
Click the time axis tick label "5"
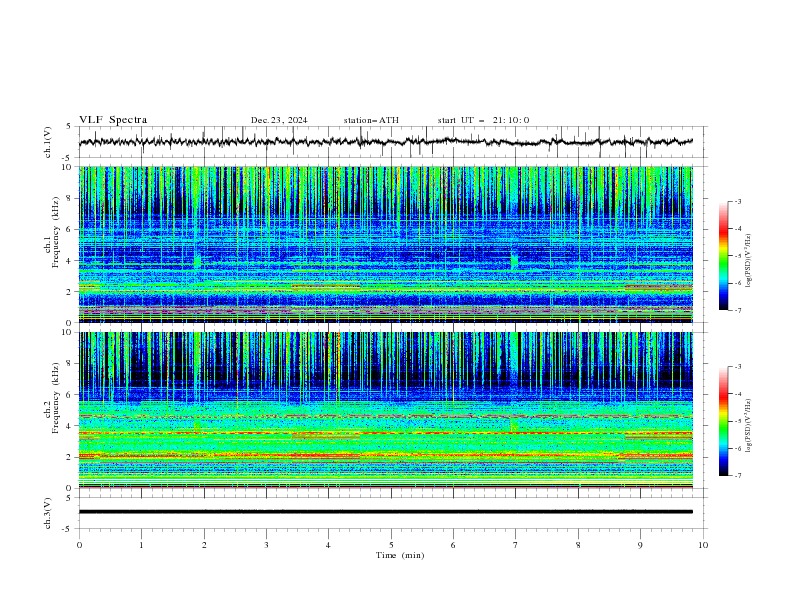click(391, 545)
